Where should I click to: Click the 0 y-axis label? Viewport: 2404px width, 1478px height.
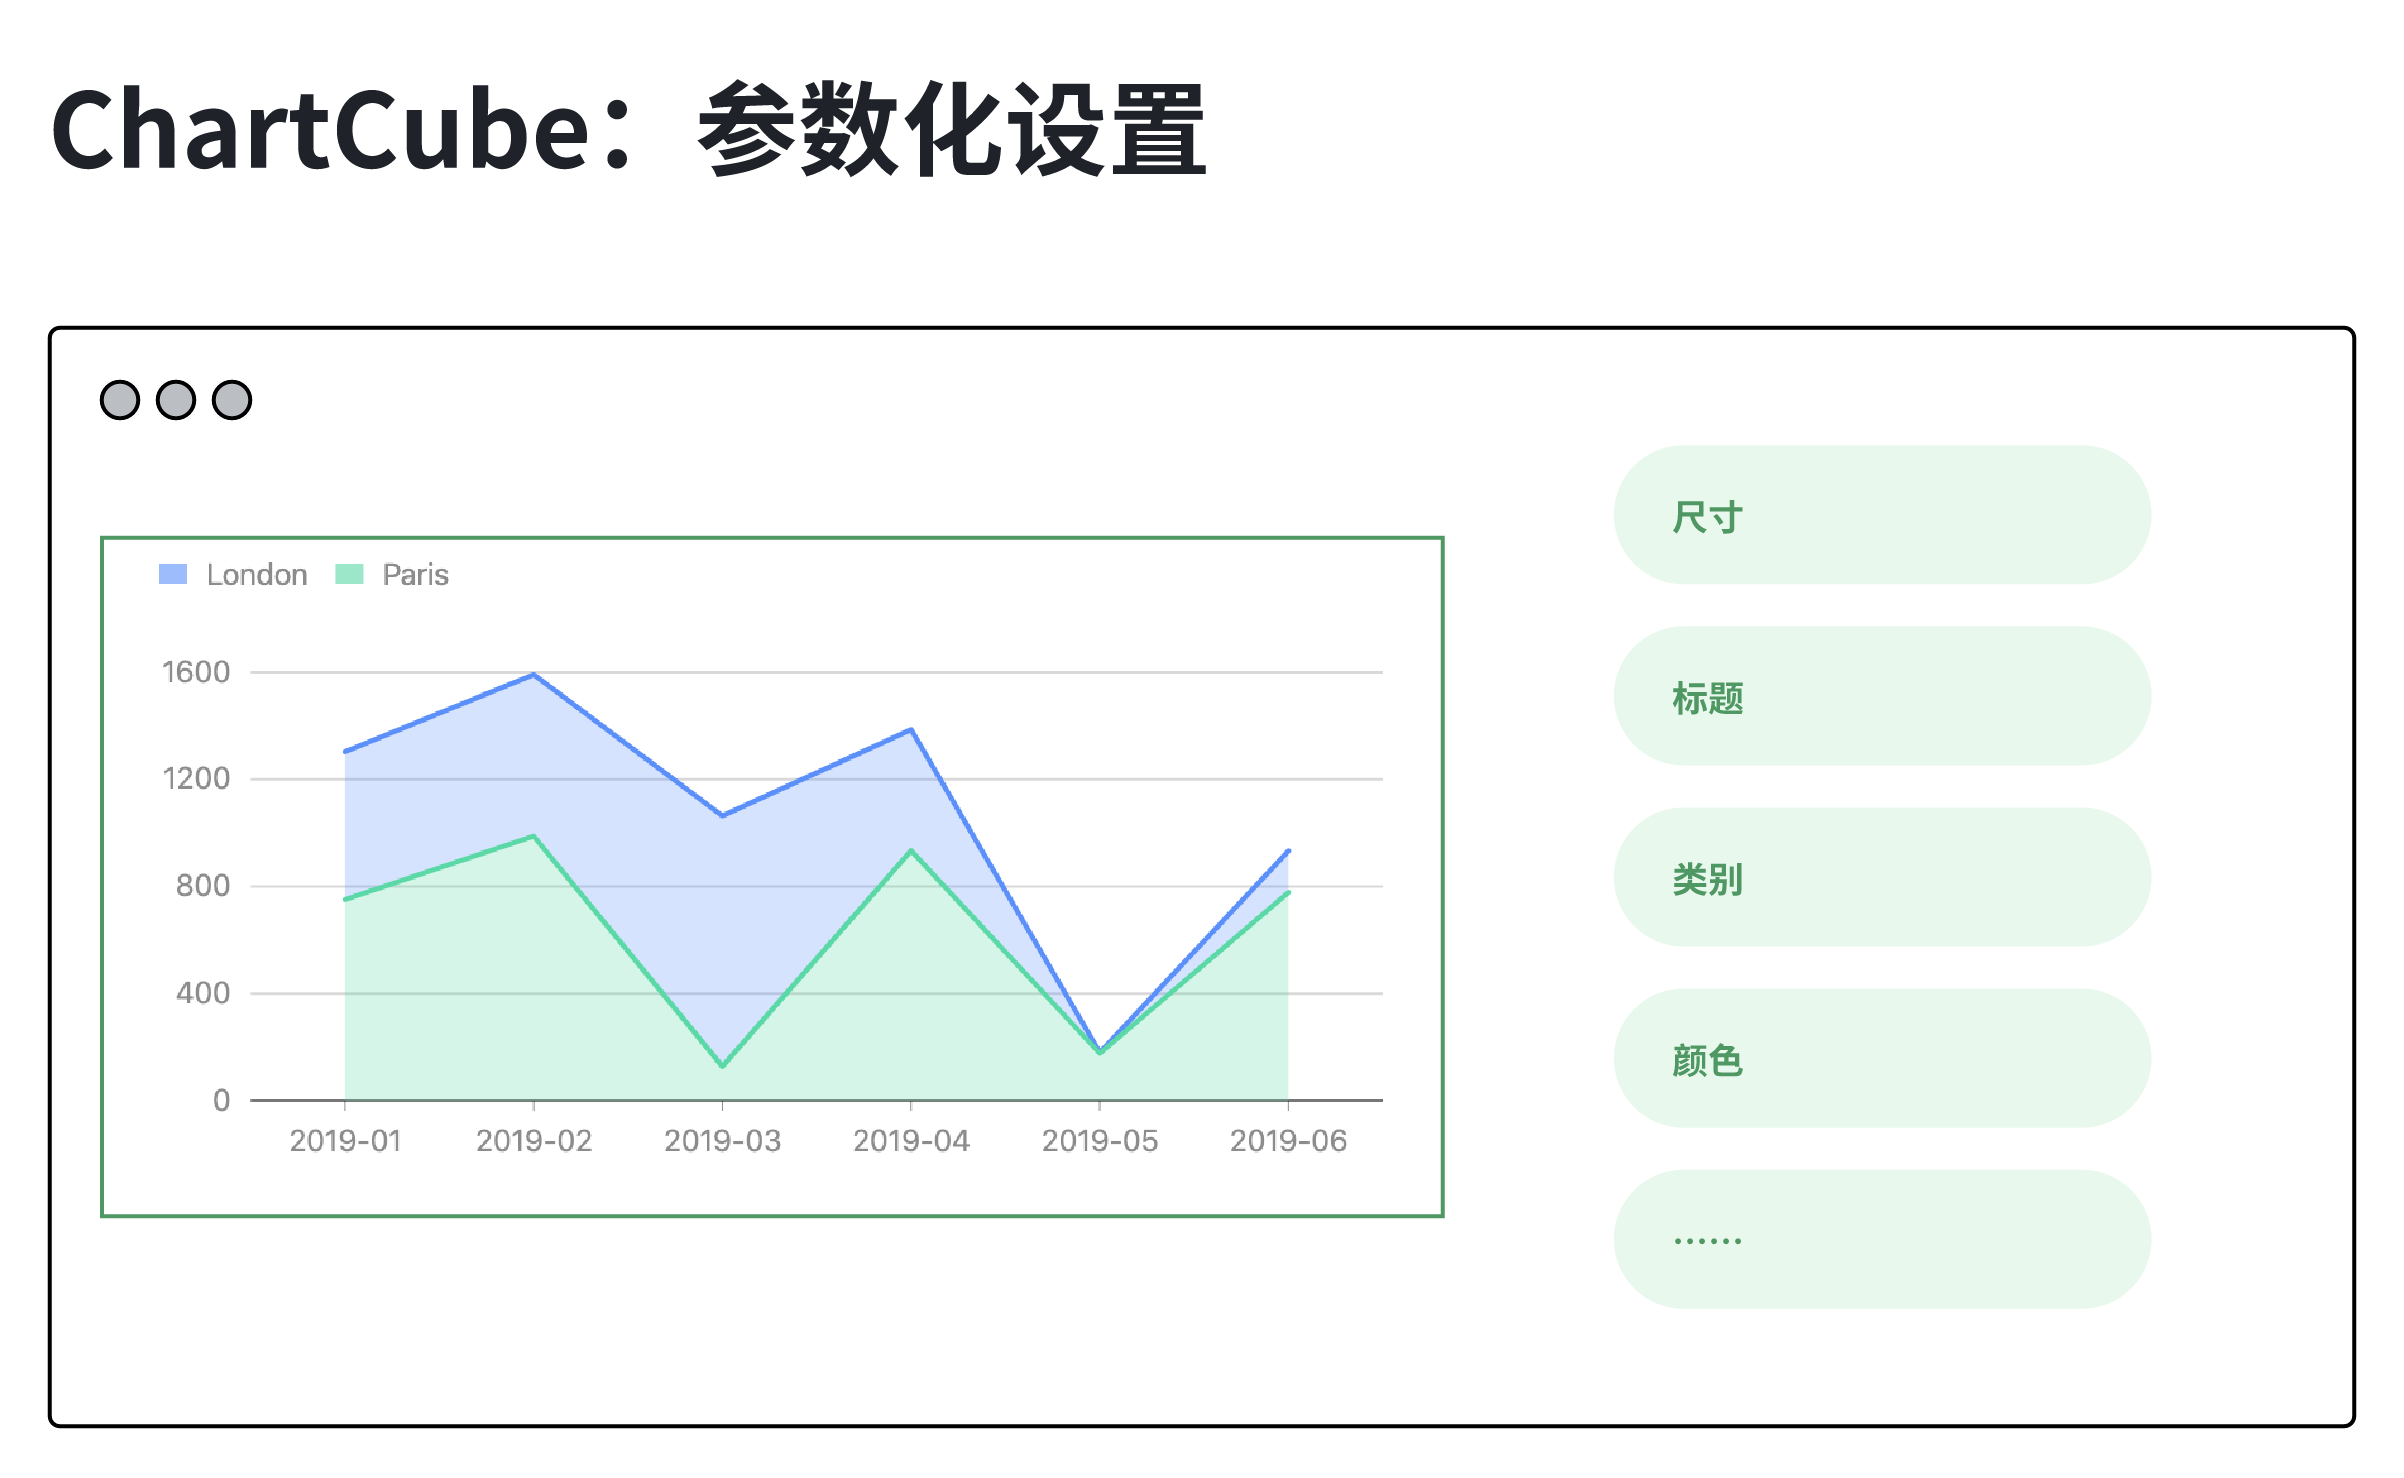tap(222, 1101)
